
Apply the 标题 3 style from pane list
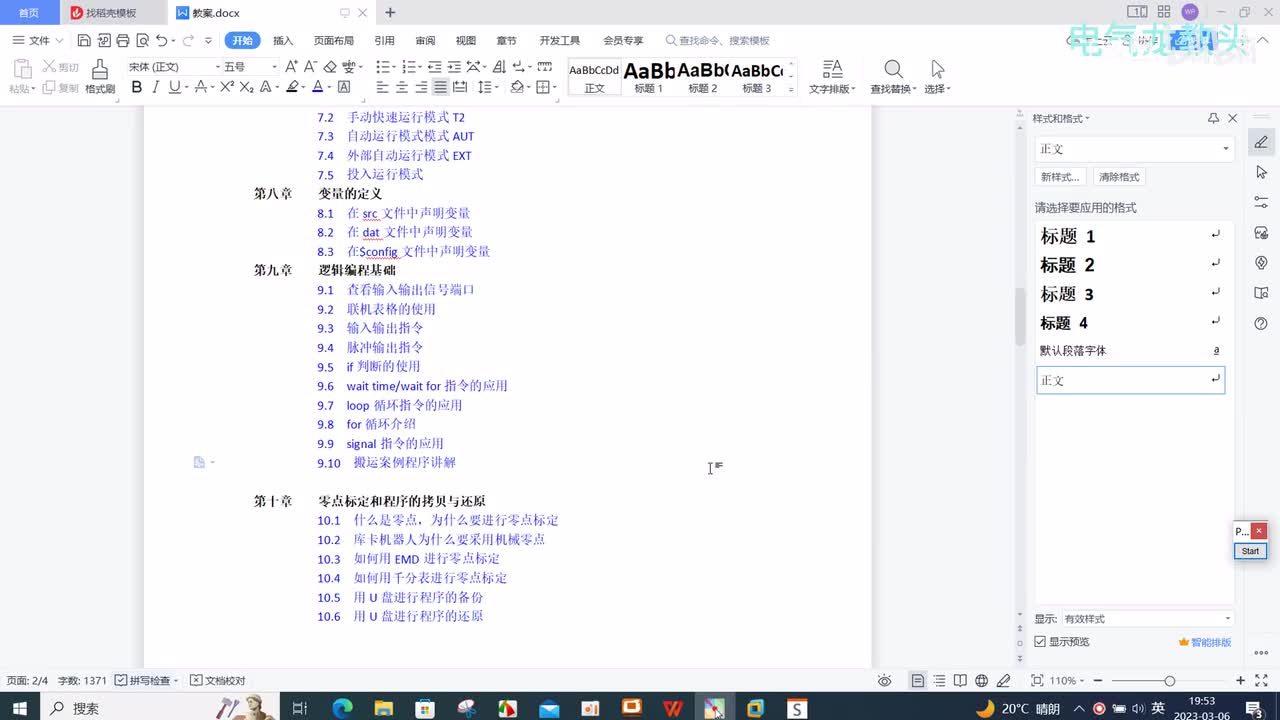coord(1131,294)
